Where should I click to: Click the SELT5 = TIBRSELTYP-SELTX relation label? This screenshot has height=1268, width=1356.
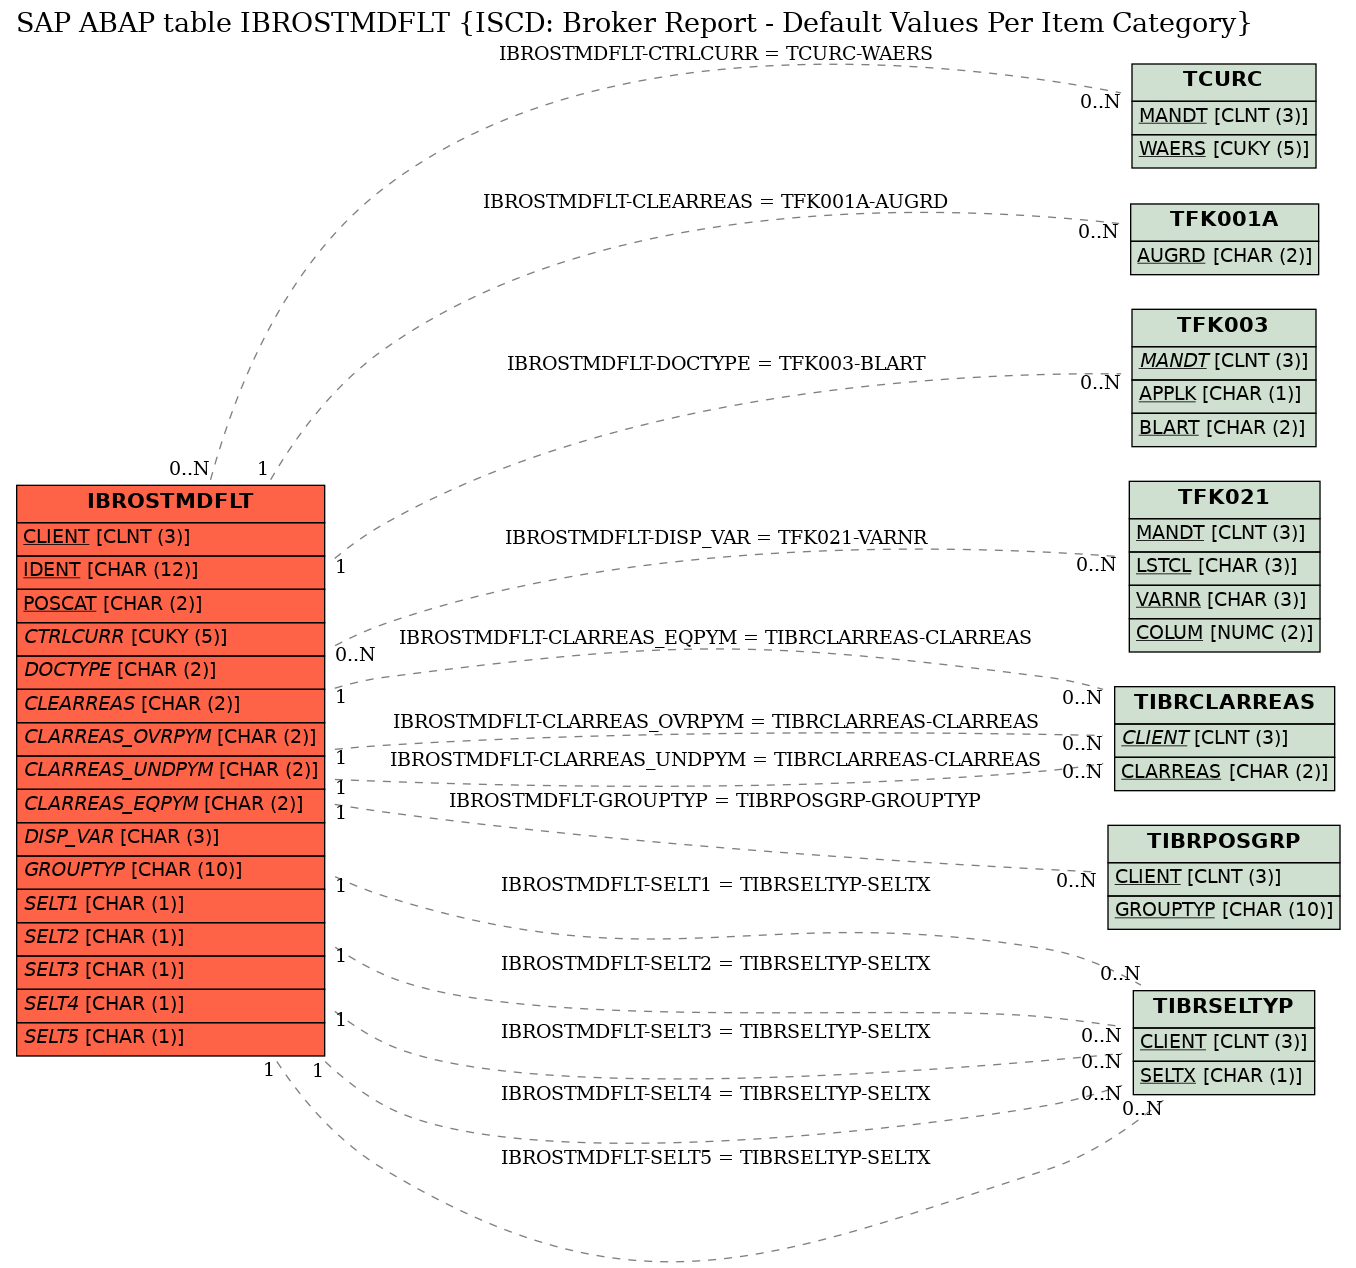tap(715, 1158)
